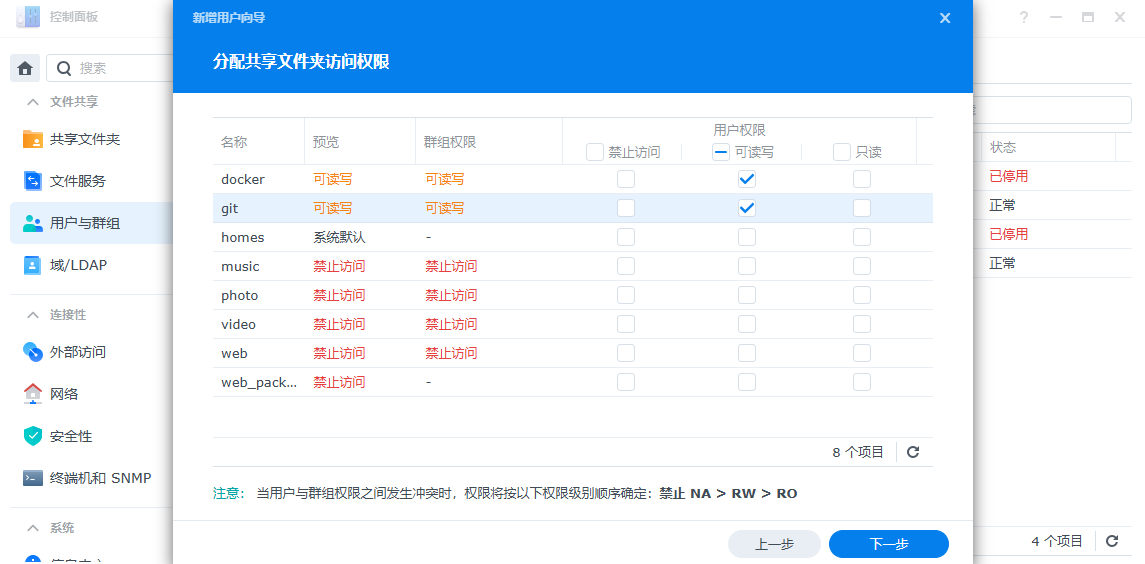This screenshot has height=564, width=1145.
Task: Select 用户与群组 in the sidebar
Action: click(85, 223)
